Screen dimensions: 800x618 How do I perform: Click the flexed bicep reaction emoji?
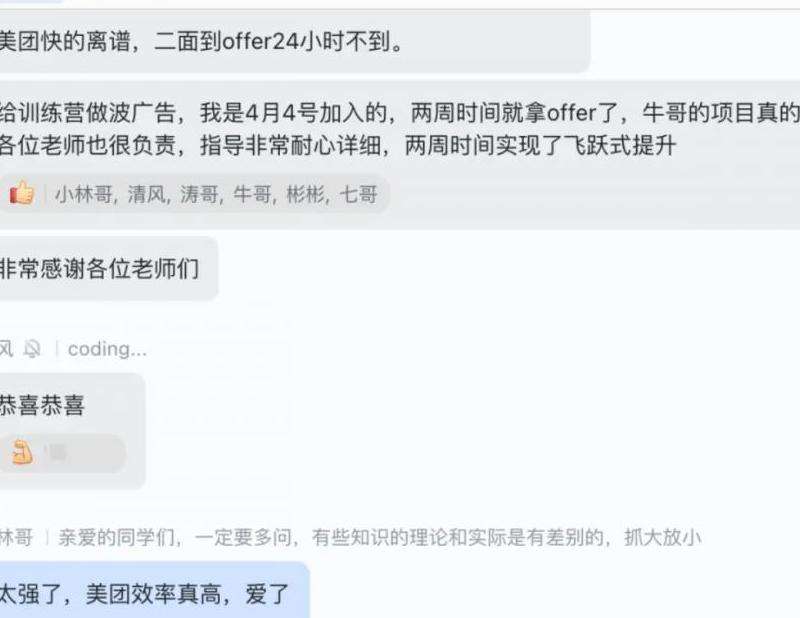point(22,452)
